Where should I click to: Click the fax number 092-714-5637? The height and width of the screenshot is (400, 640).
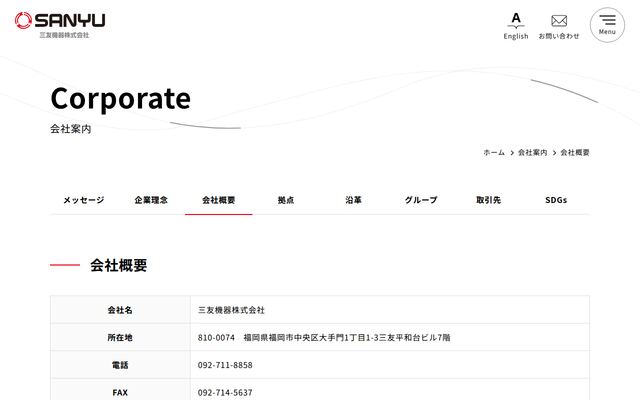225,392
